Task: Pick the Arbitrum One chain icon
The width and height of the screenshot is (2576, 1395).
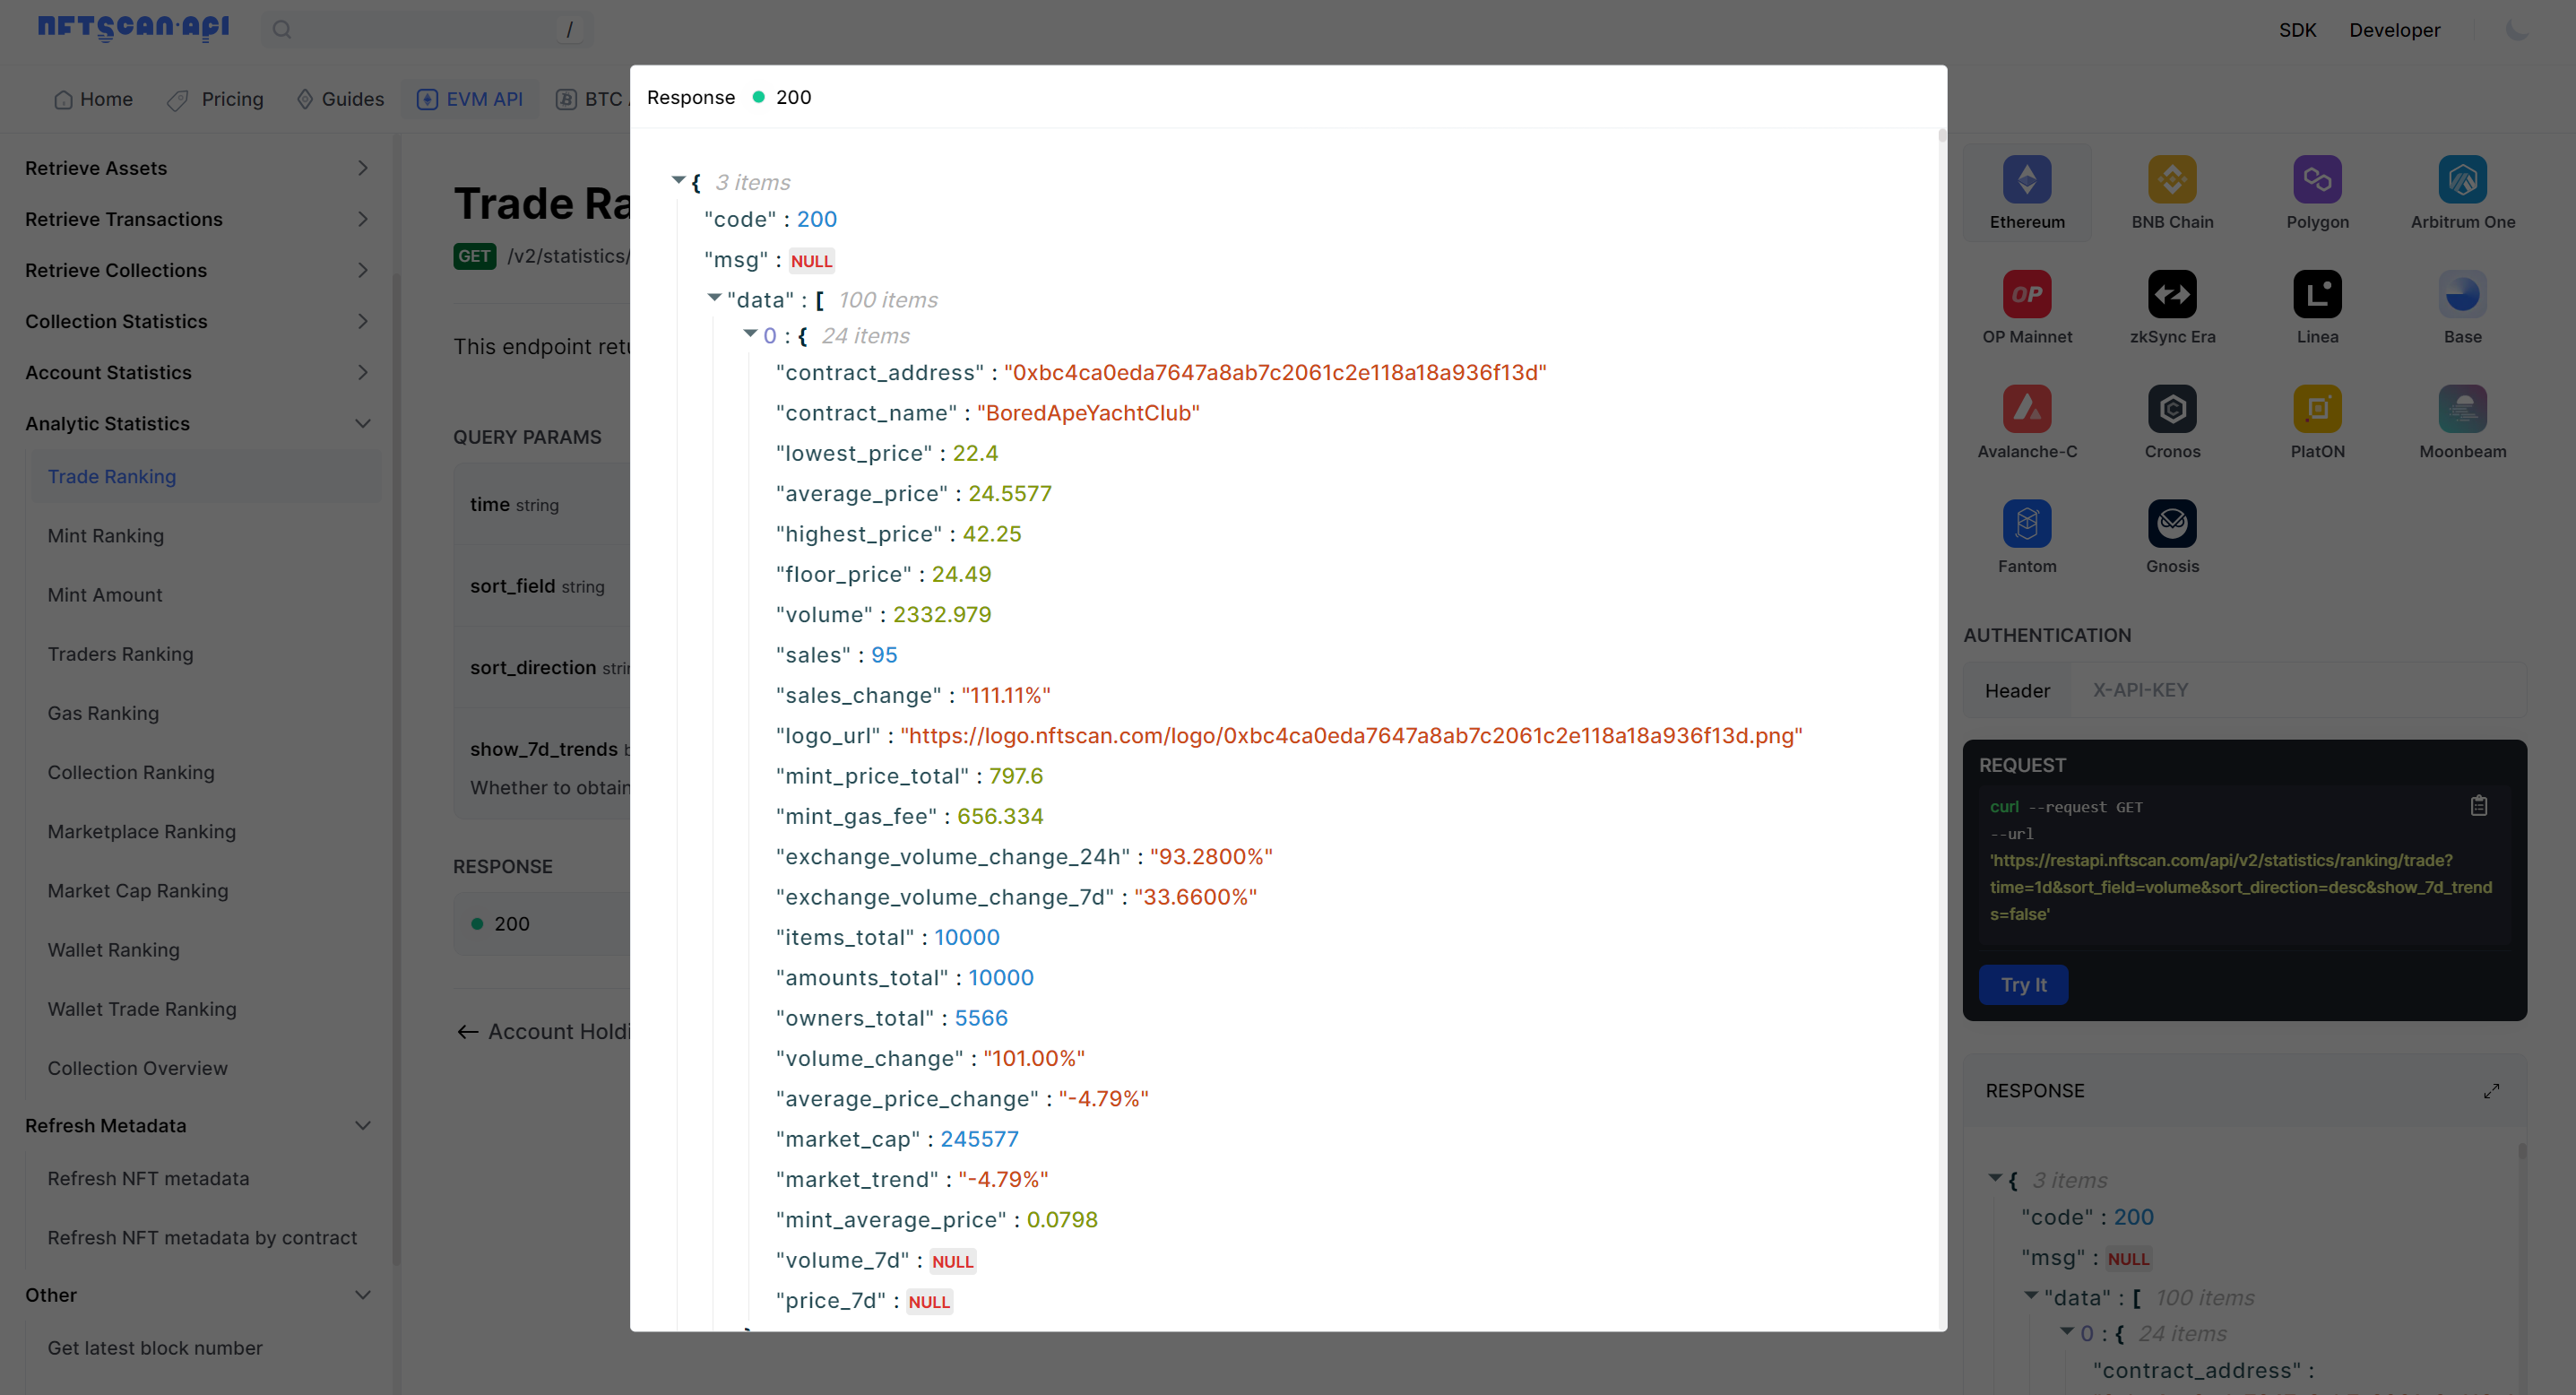Action: click(x=2461, y=181)
